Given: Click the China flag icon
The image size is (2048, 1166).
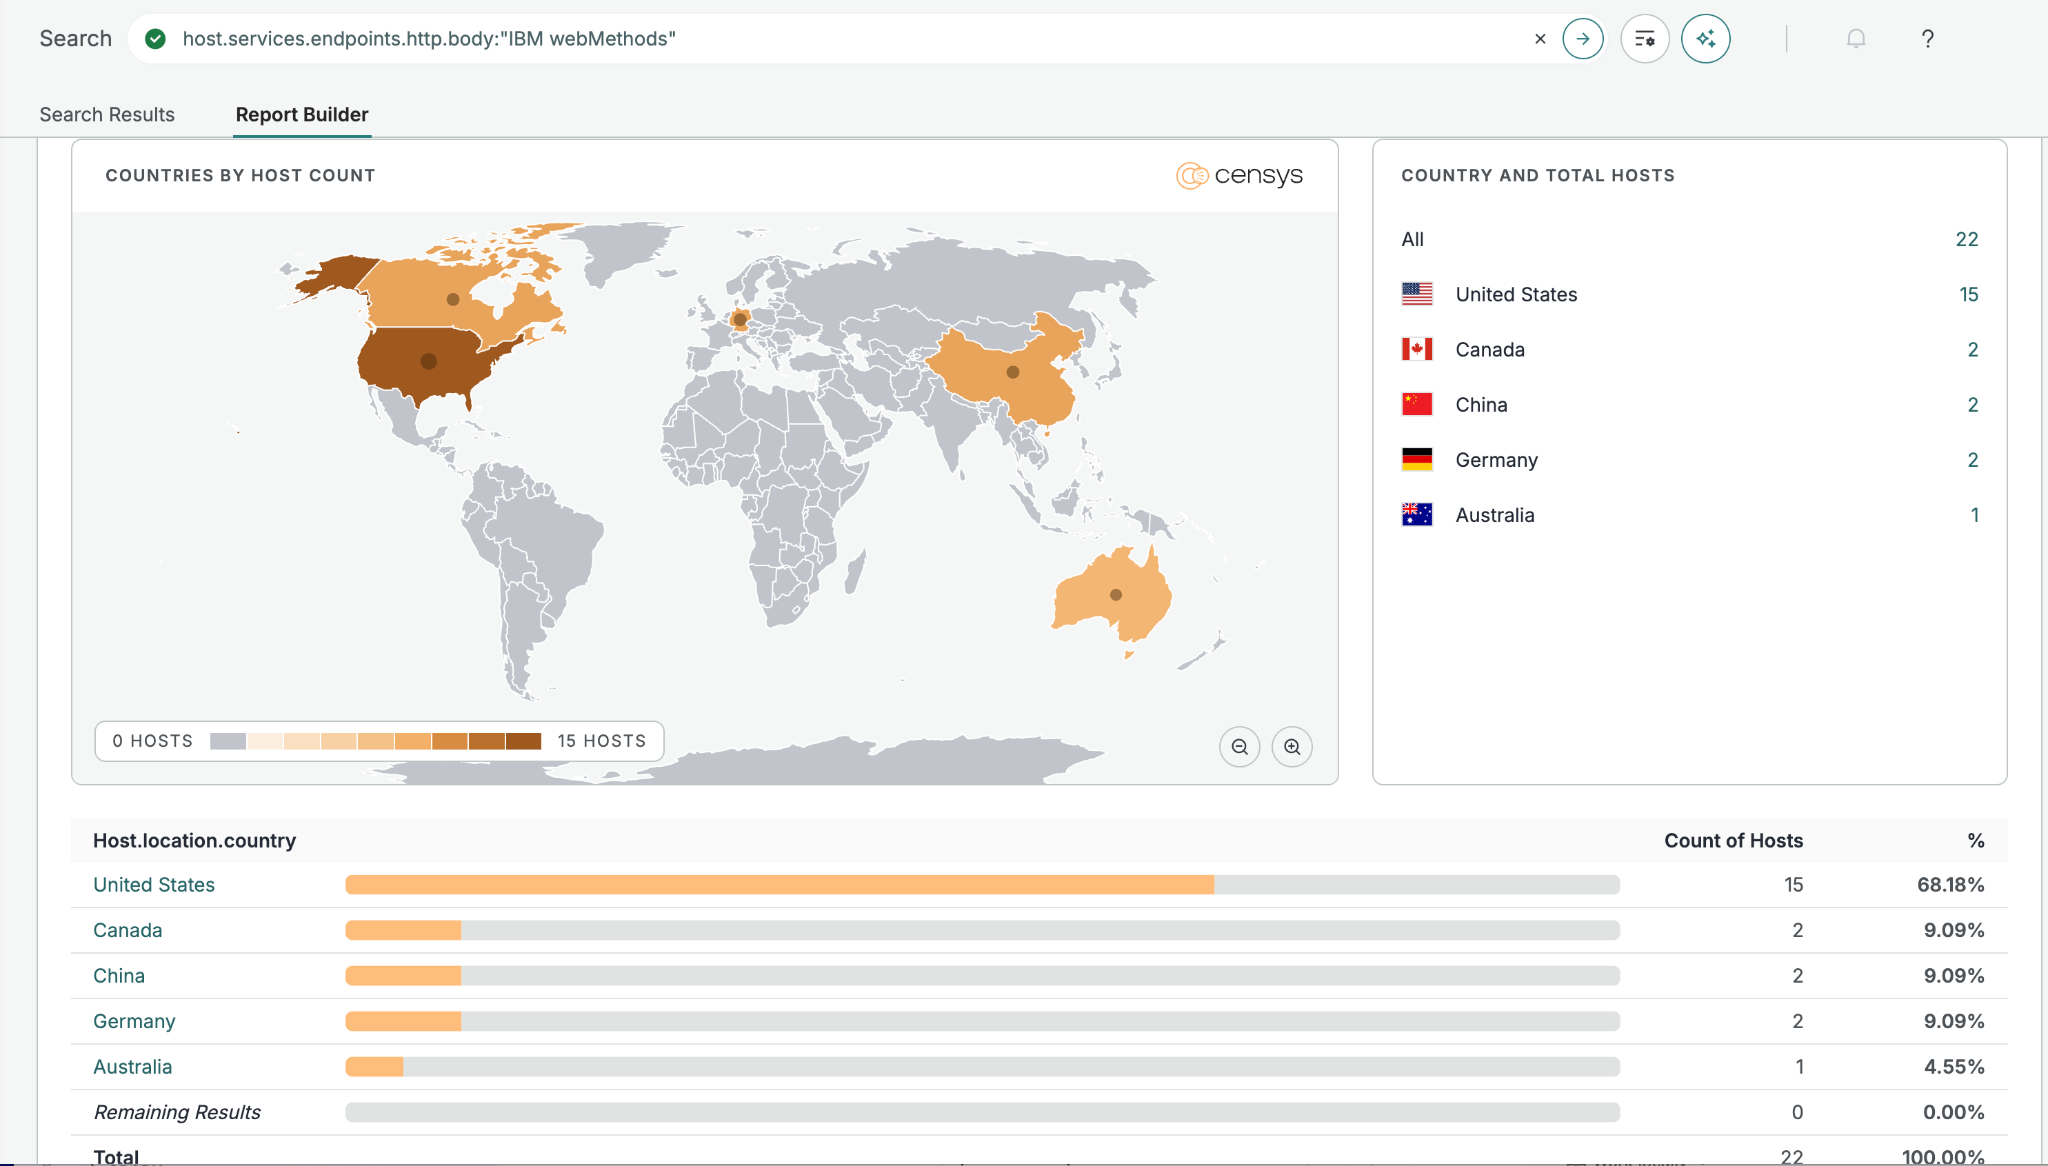Looking at the screenshot, I should [1417, 404].
